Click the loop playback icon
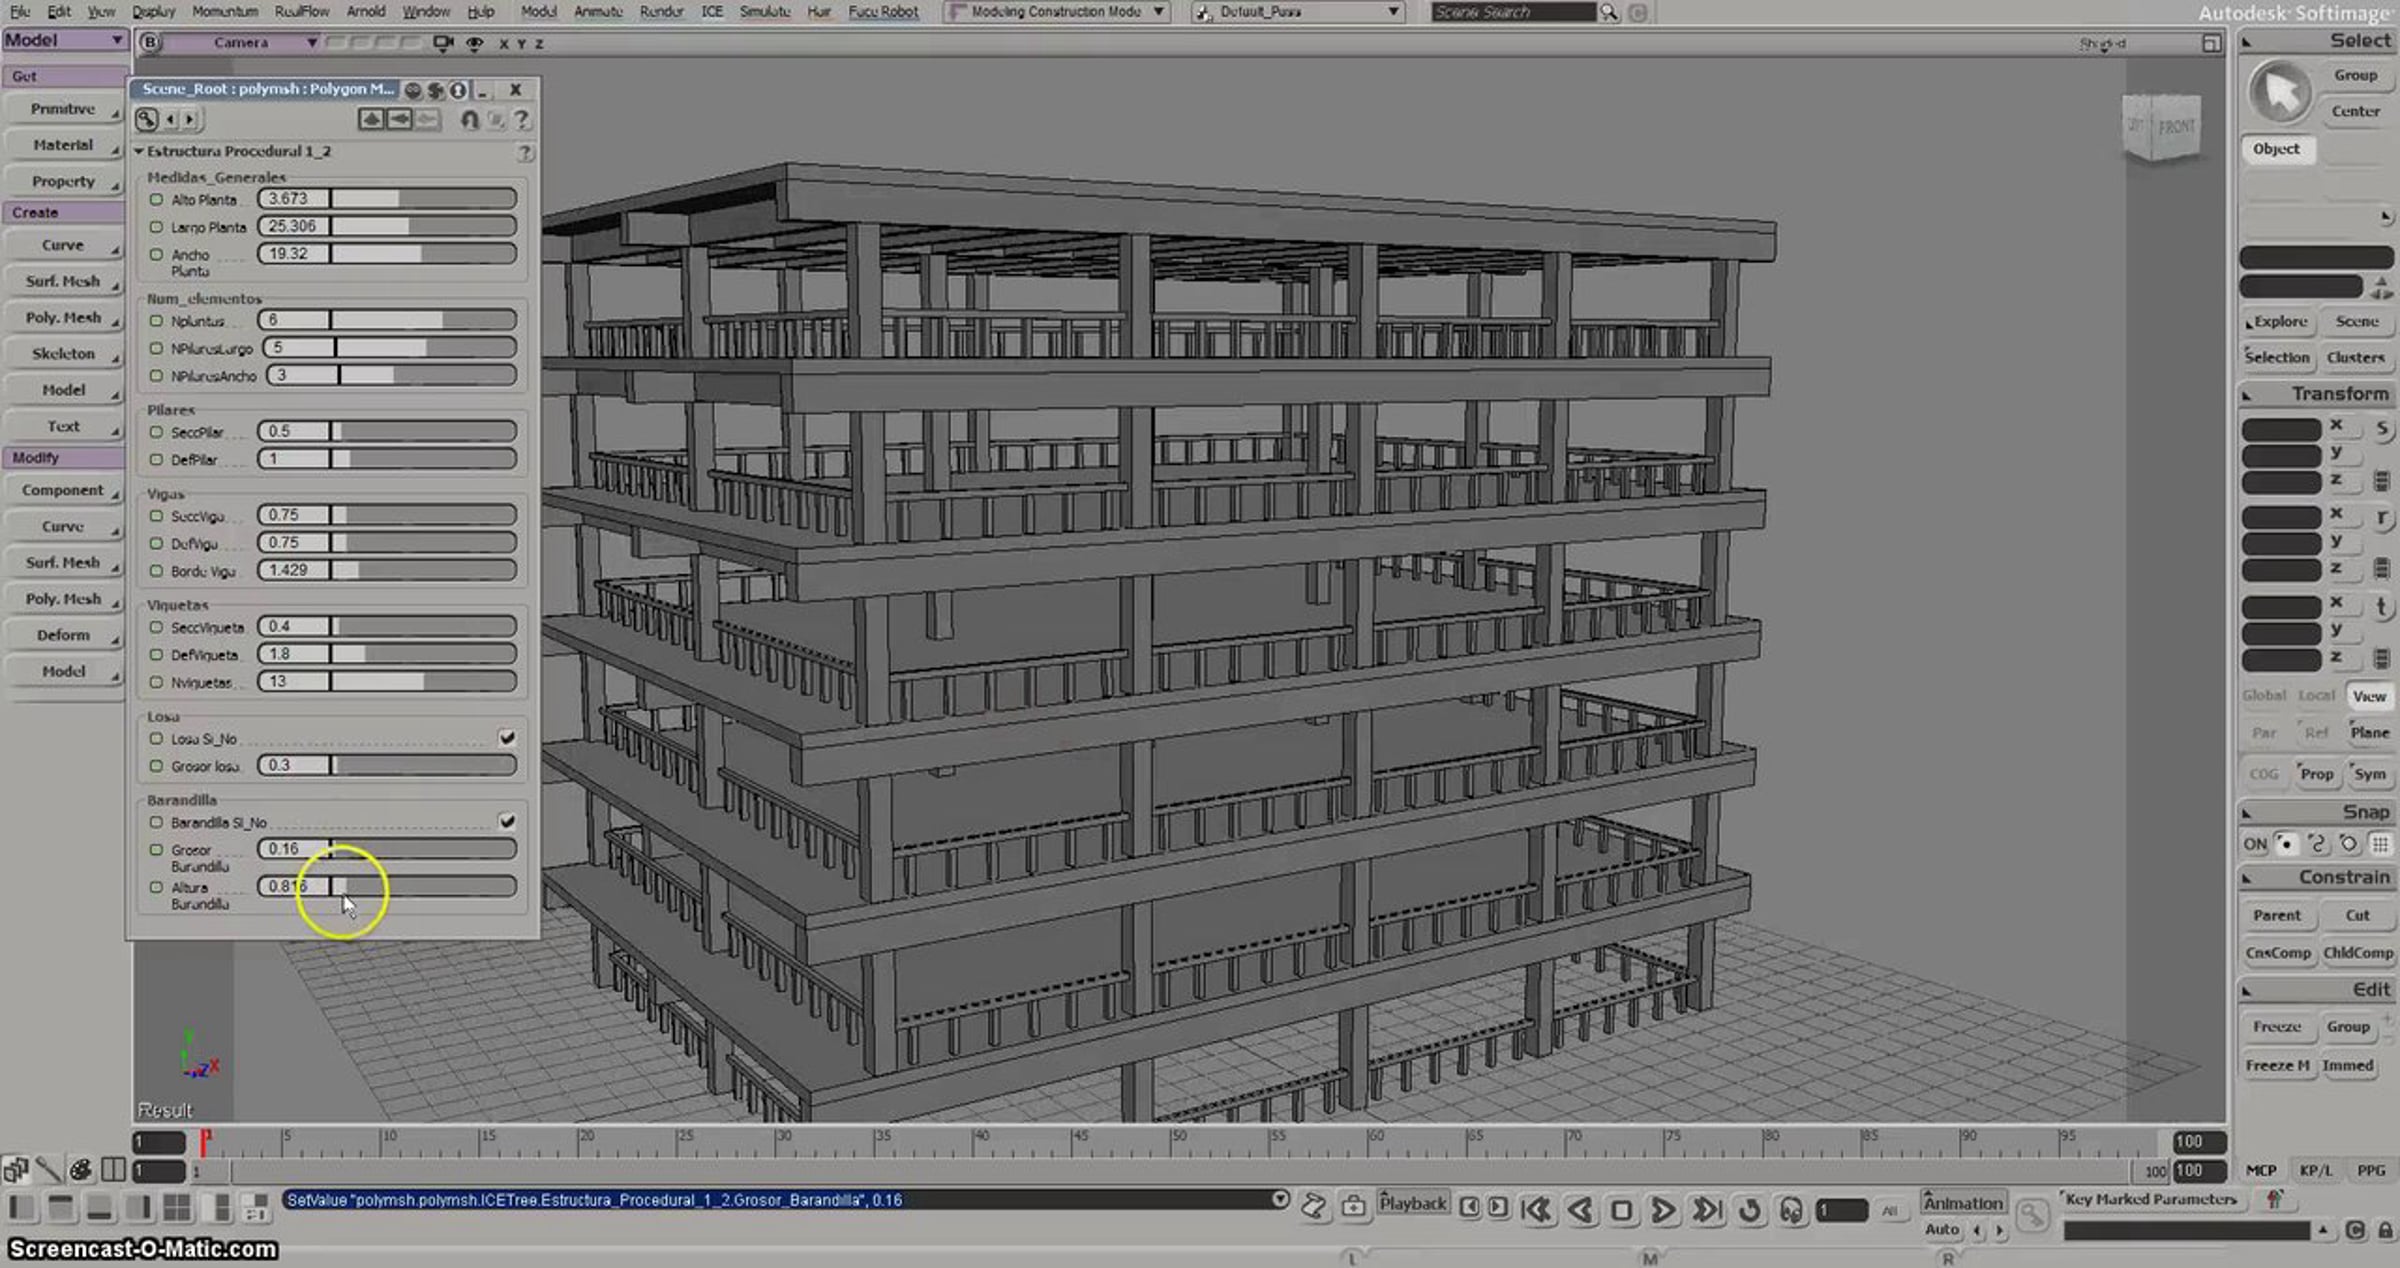 [1750, 1211]
